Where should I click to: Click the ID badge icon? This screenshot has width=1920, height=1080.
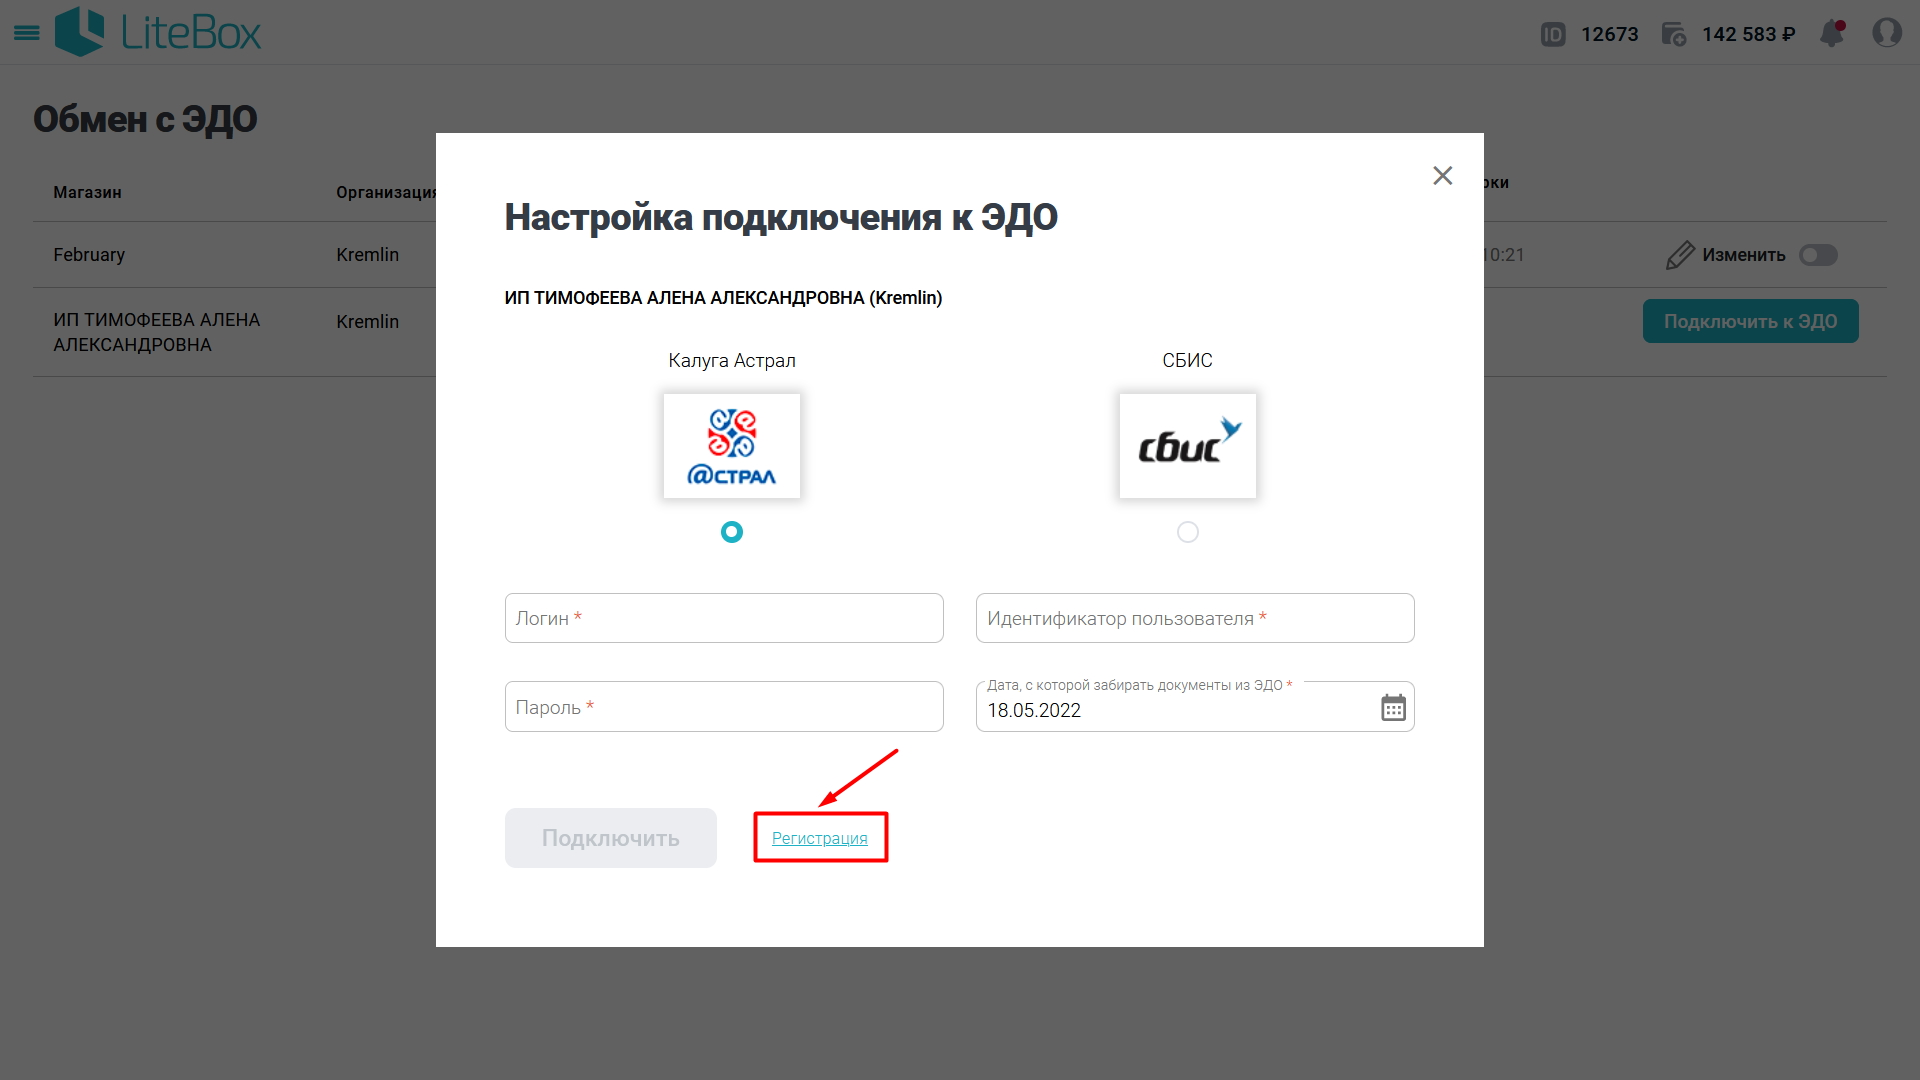coord(1553,35)
